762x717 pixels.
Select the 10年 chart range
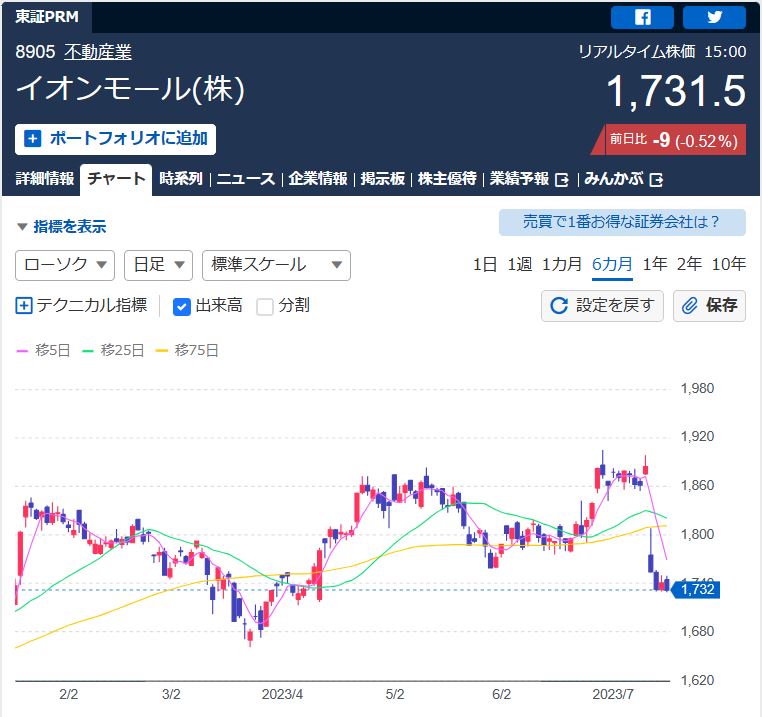[x=728, y=264]
